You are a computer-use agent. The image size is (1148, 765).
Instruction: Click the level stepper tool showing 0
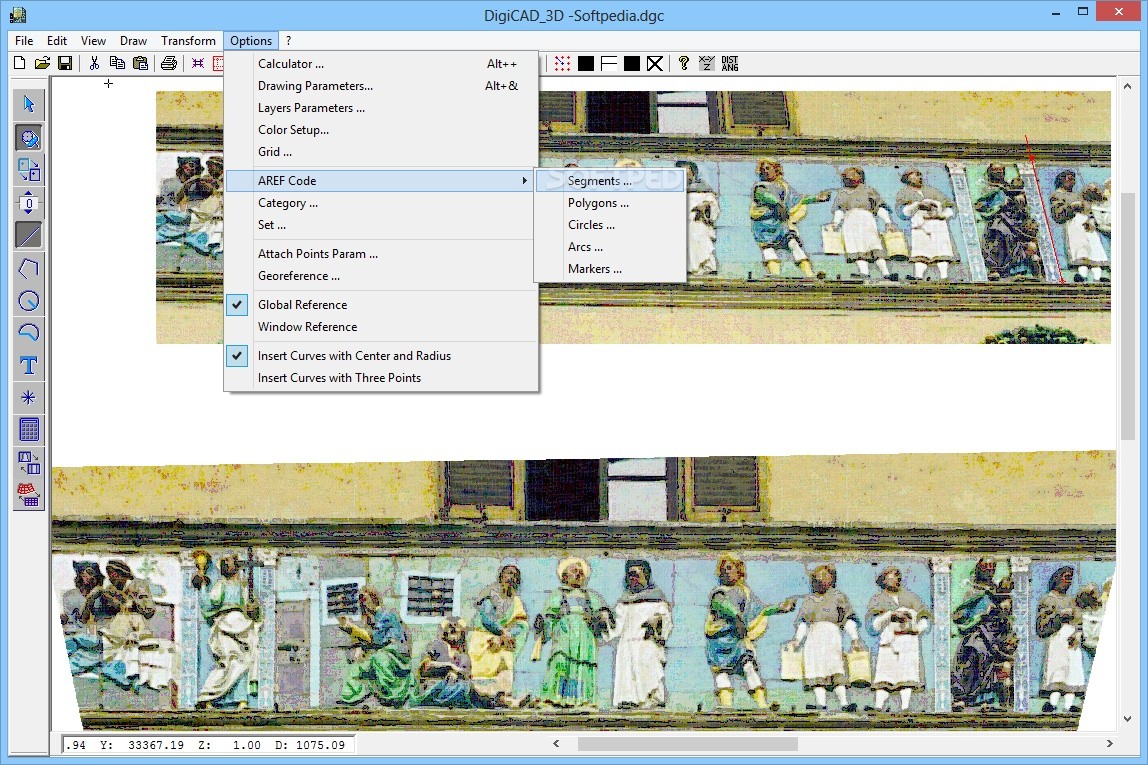[x=29, y=203]
